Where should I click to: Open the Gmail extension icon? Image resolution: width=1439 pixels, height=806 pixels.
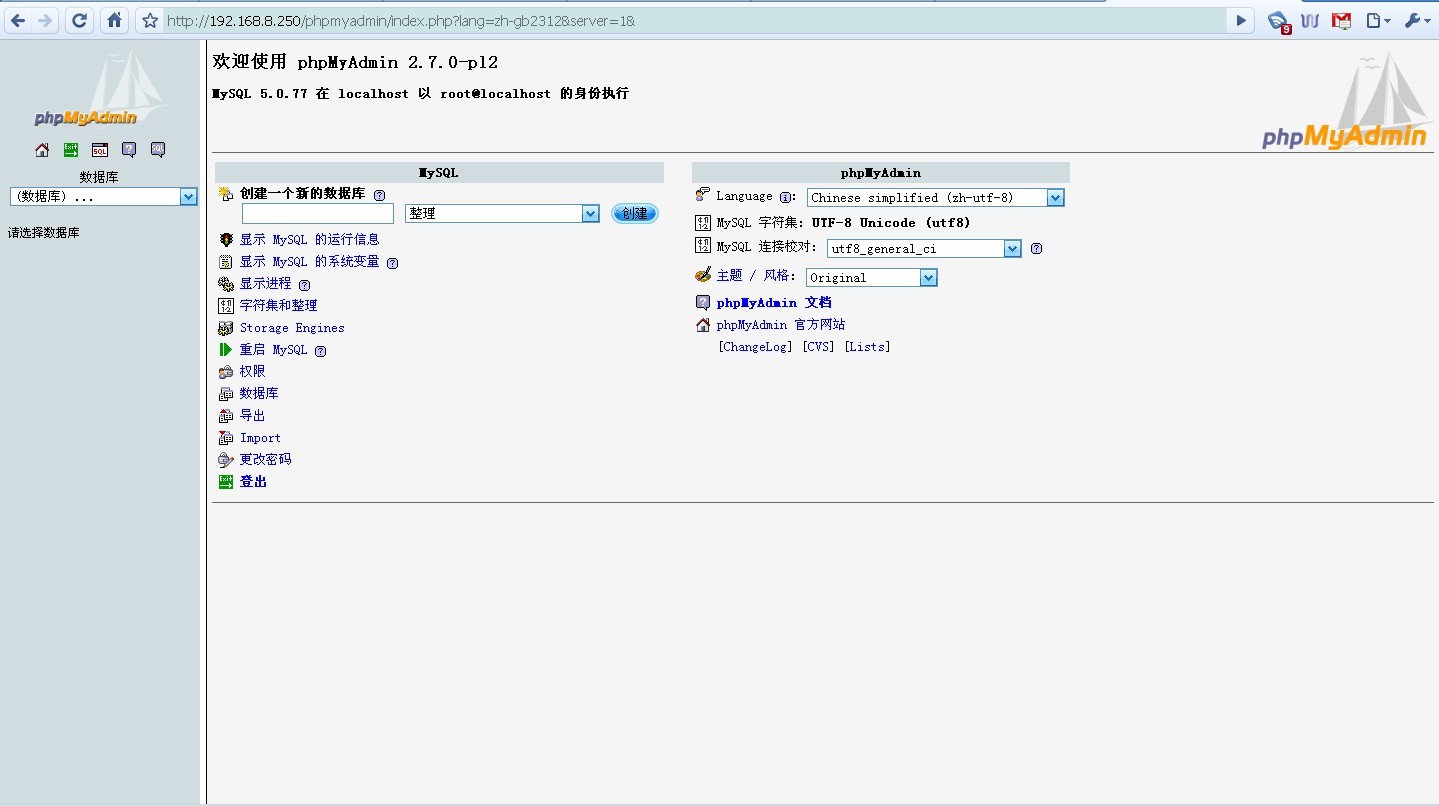(1341, 20)
